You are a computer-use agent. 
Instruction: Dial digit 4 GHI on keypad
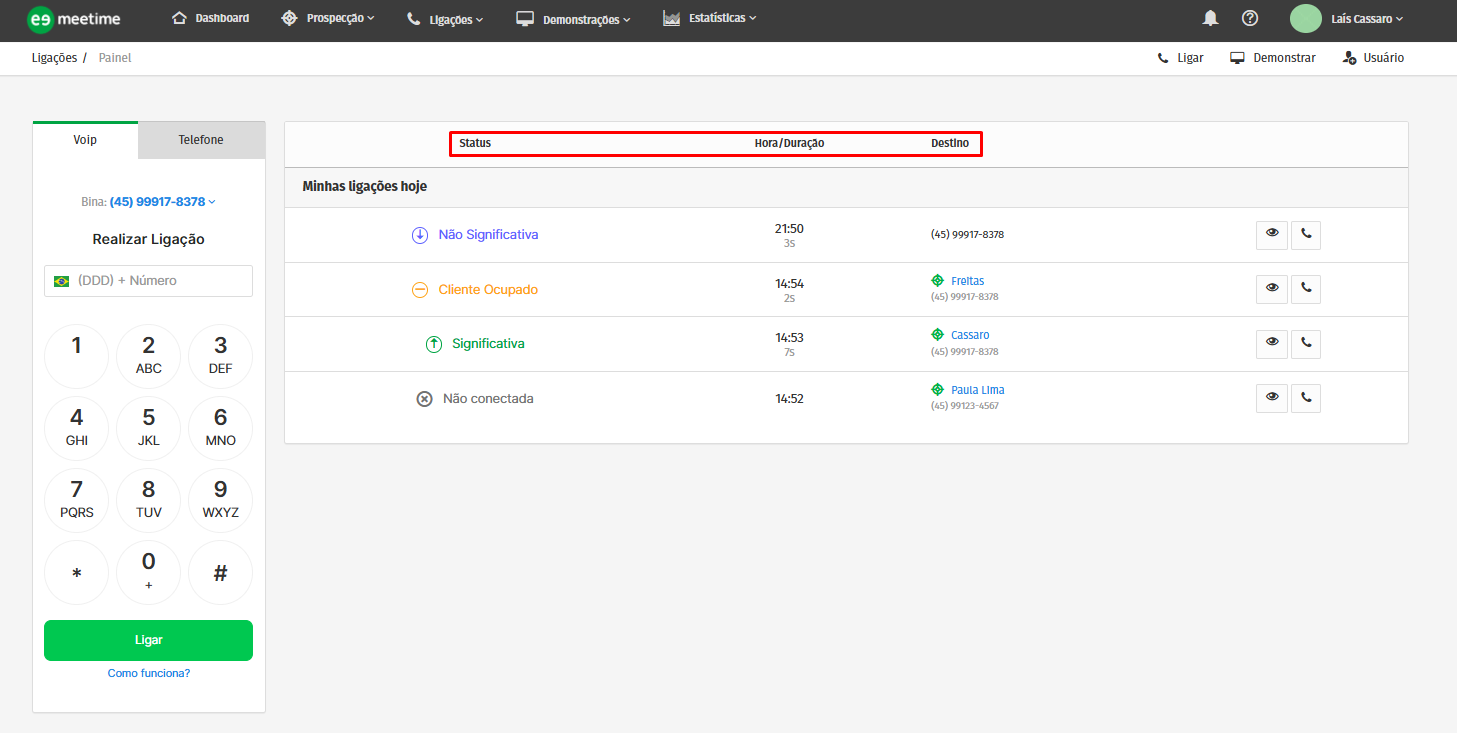click(x=77, y=428)
